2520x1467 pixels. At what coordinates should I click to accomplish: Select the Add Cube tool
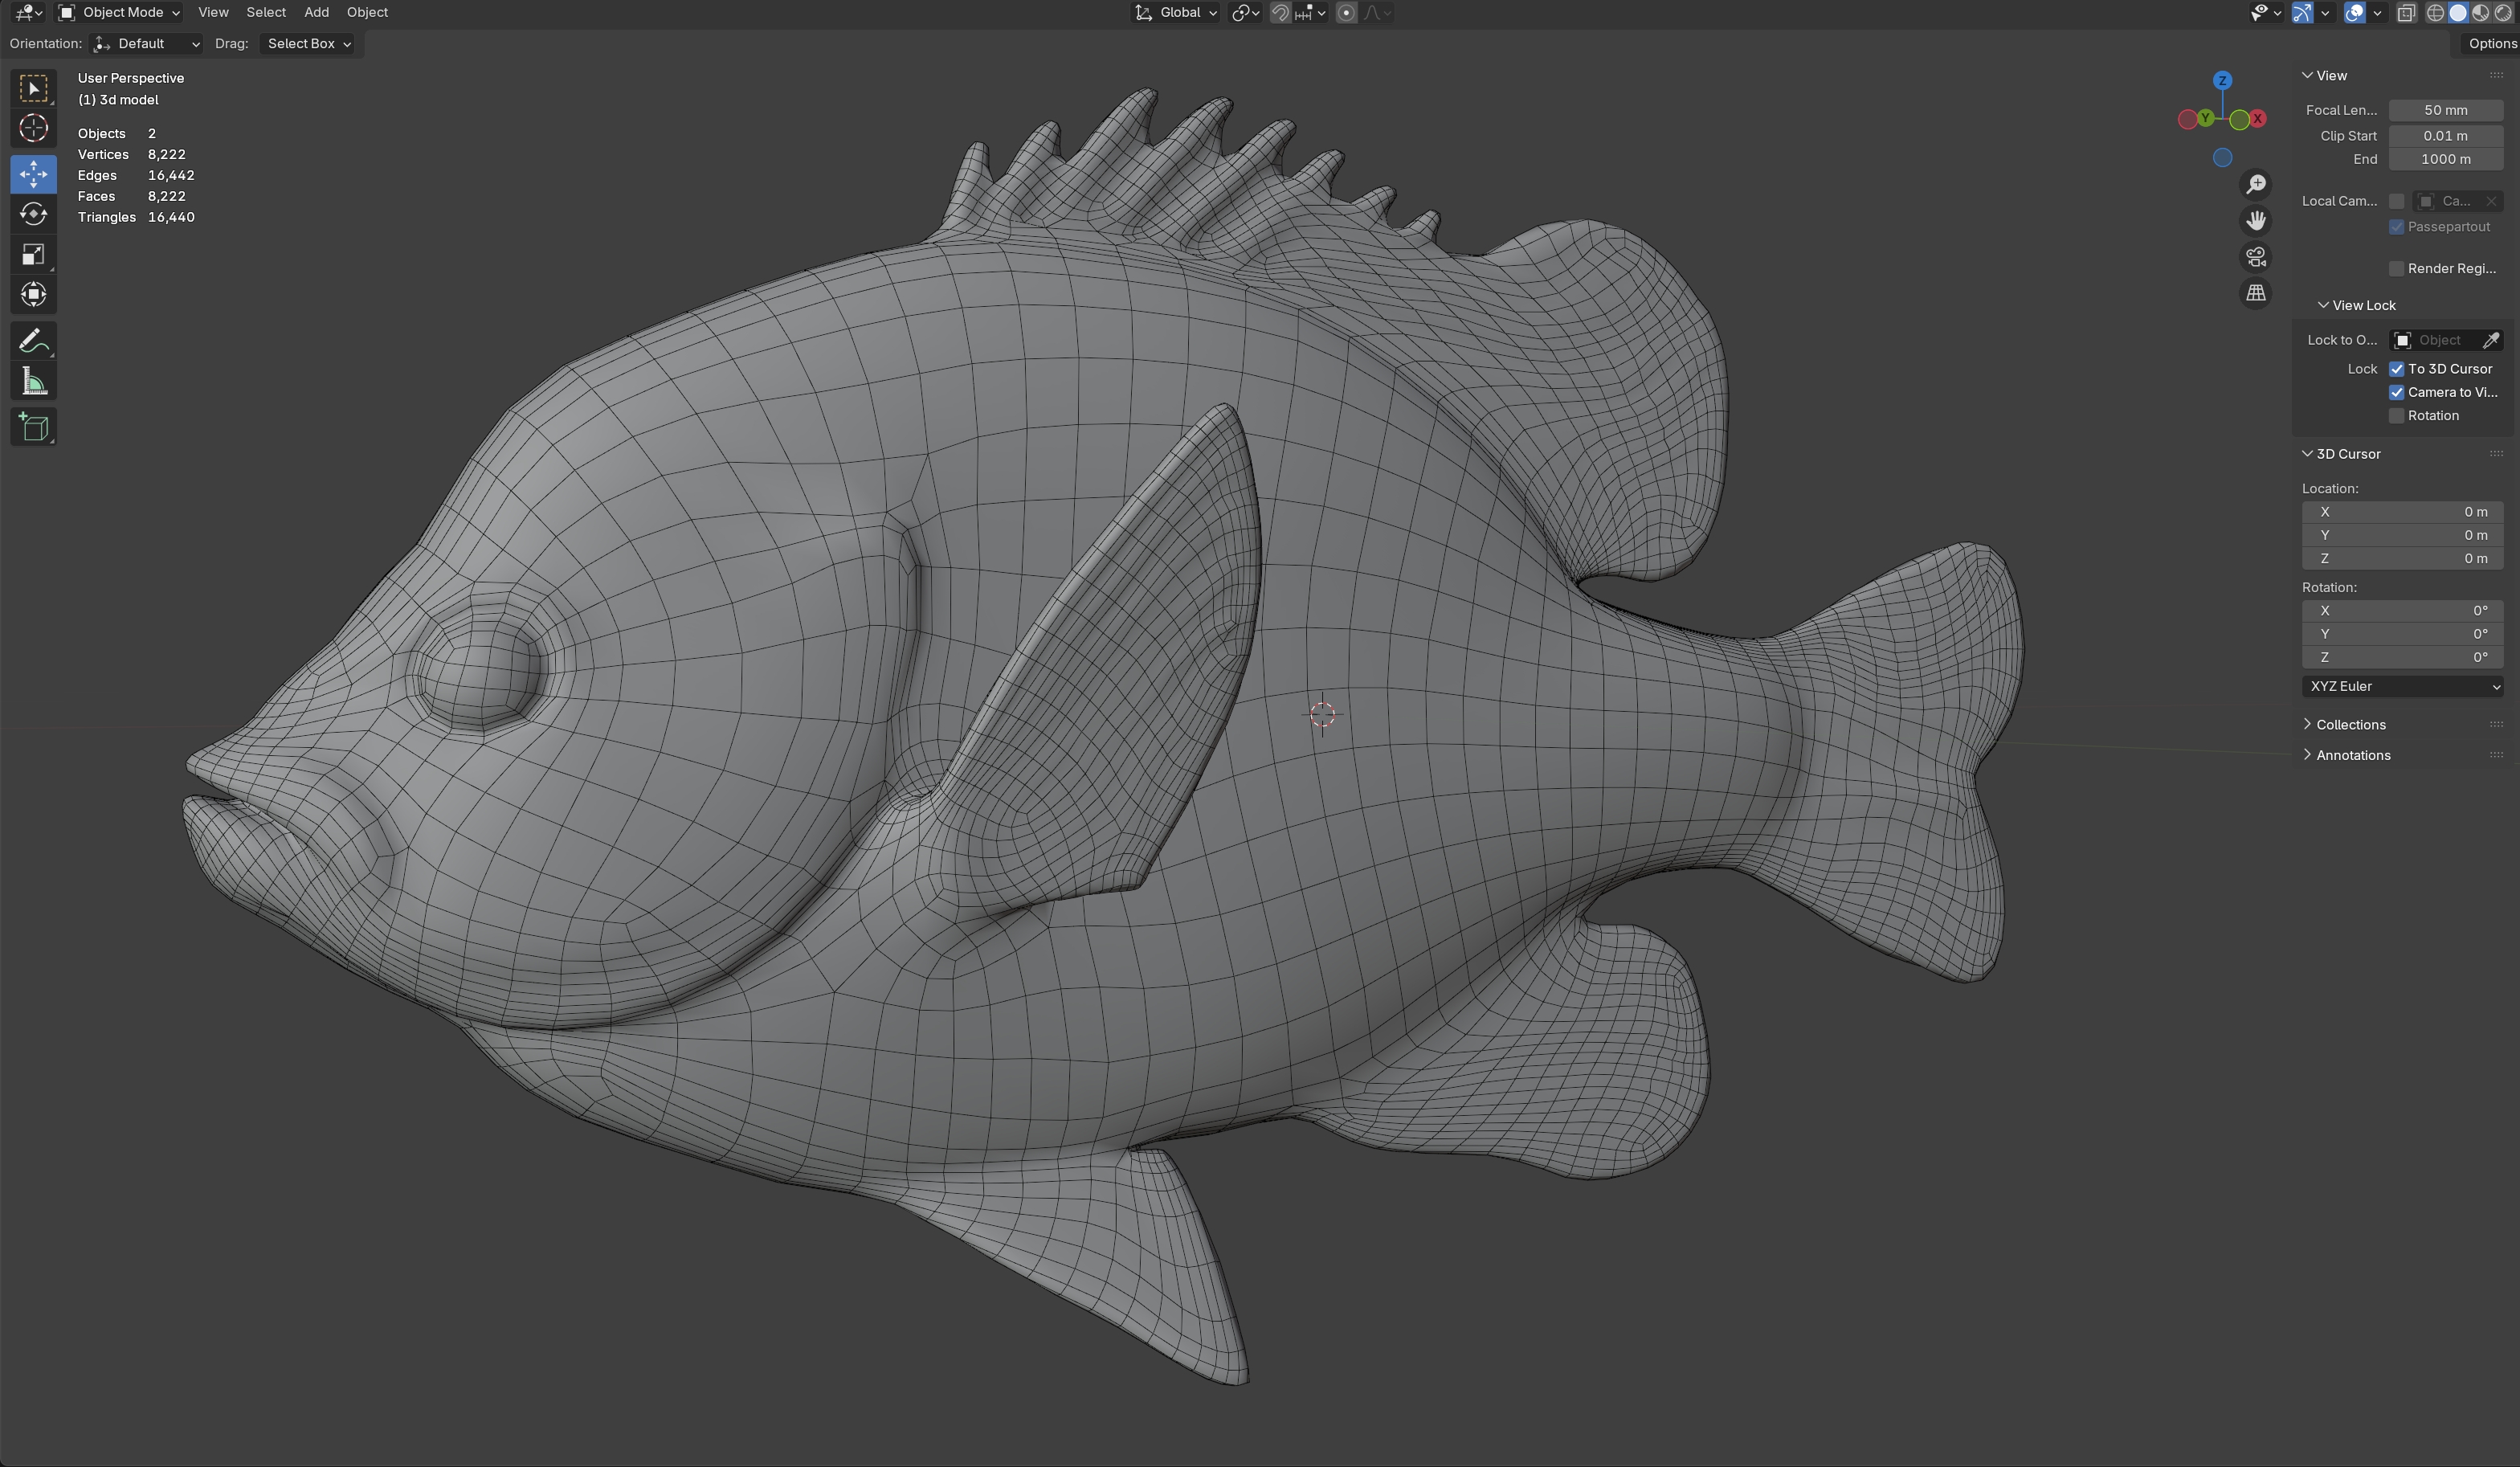click(33, 427)
